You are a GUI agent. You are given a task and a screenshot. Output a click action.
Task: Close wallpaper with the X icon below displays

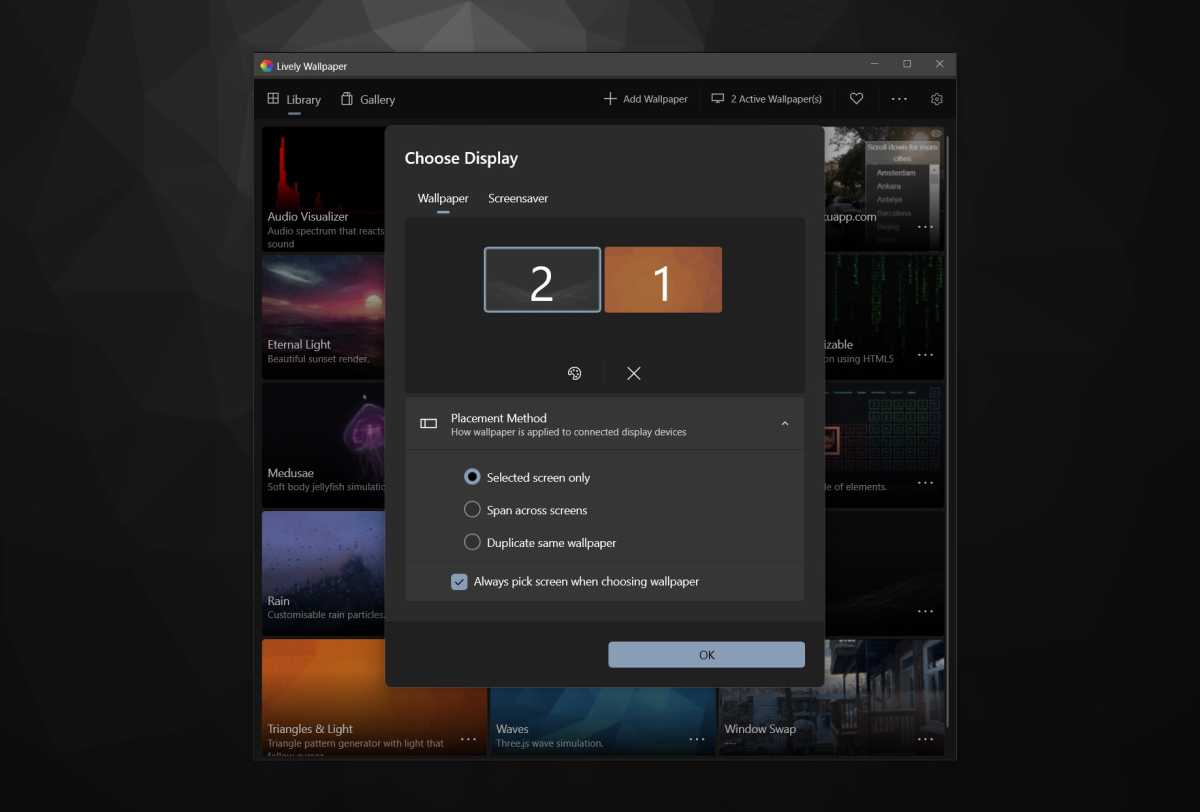[634, 373]
